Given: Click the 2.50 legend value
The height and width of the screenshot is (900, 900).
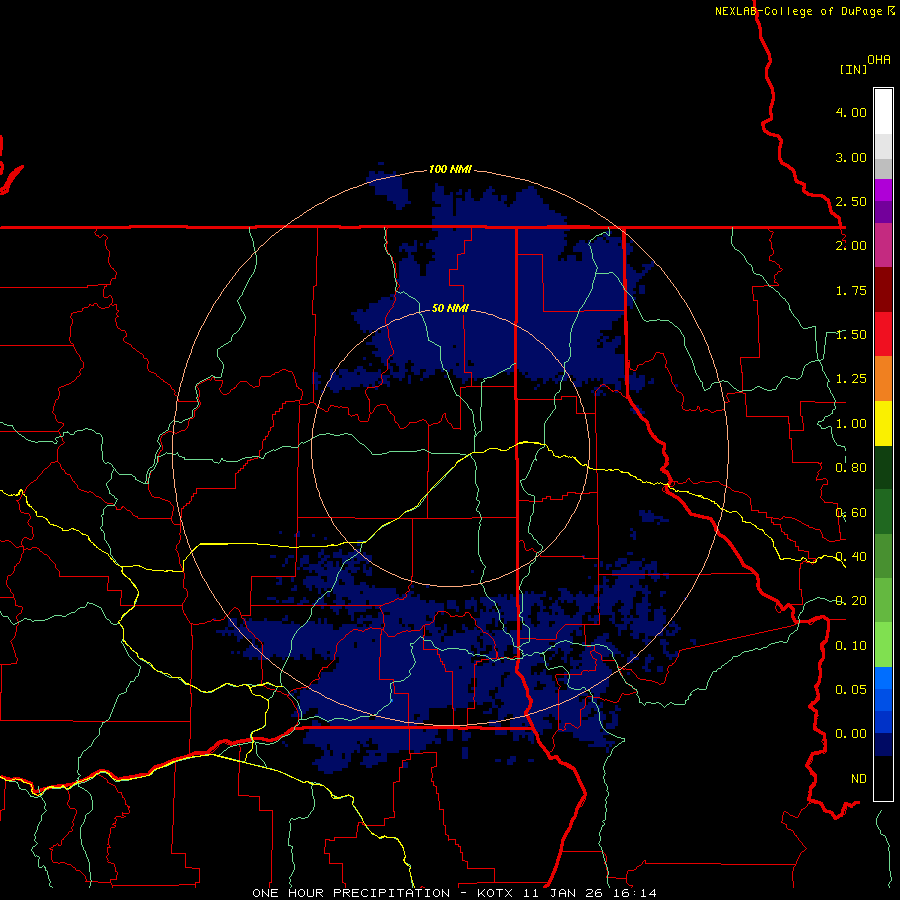Looking at the screenshot, I should (851, 201).
